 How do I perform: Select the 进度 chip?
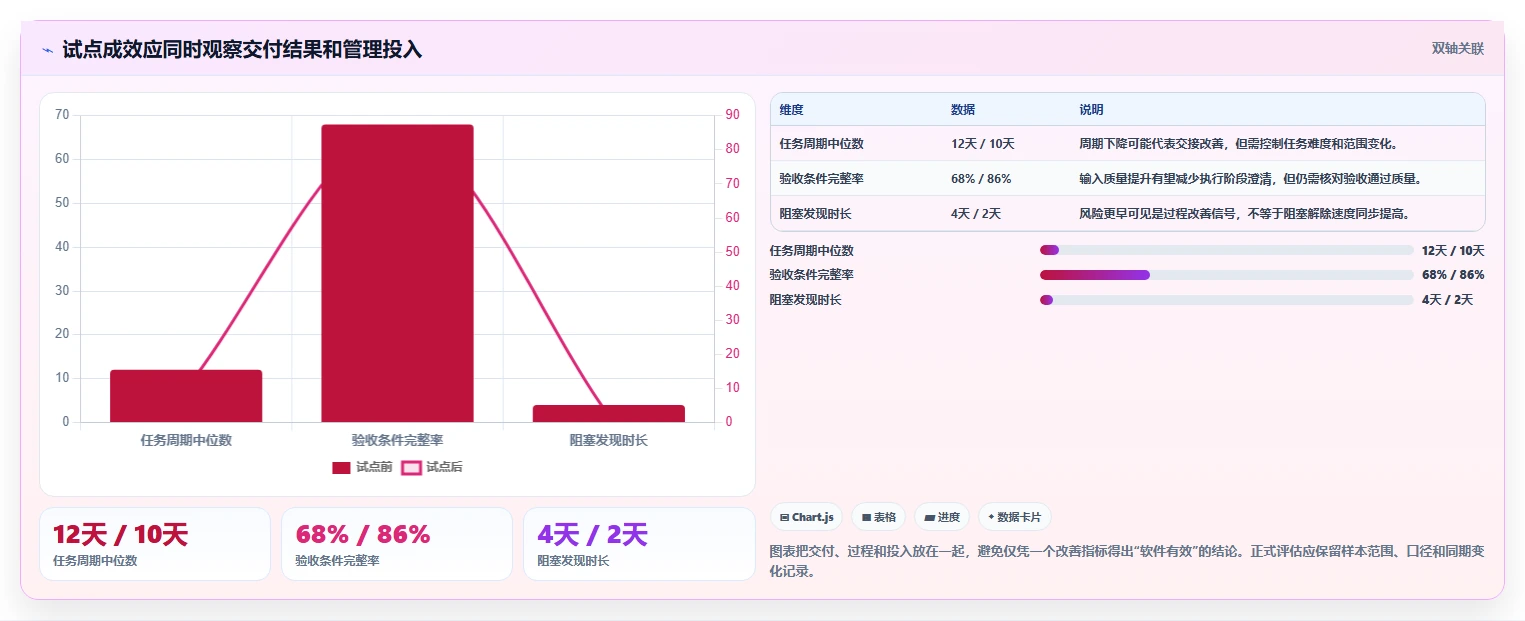click(942, 517)
